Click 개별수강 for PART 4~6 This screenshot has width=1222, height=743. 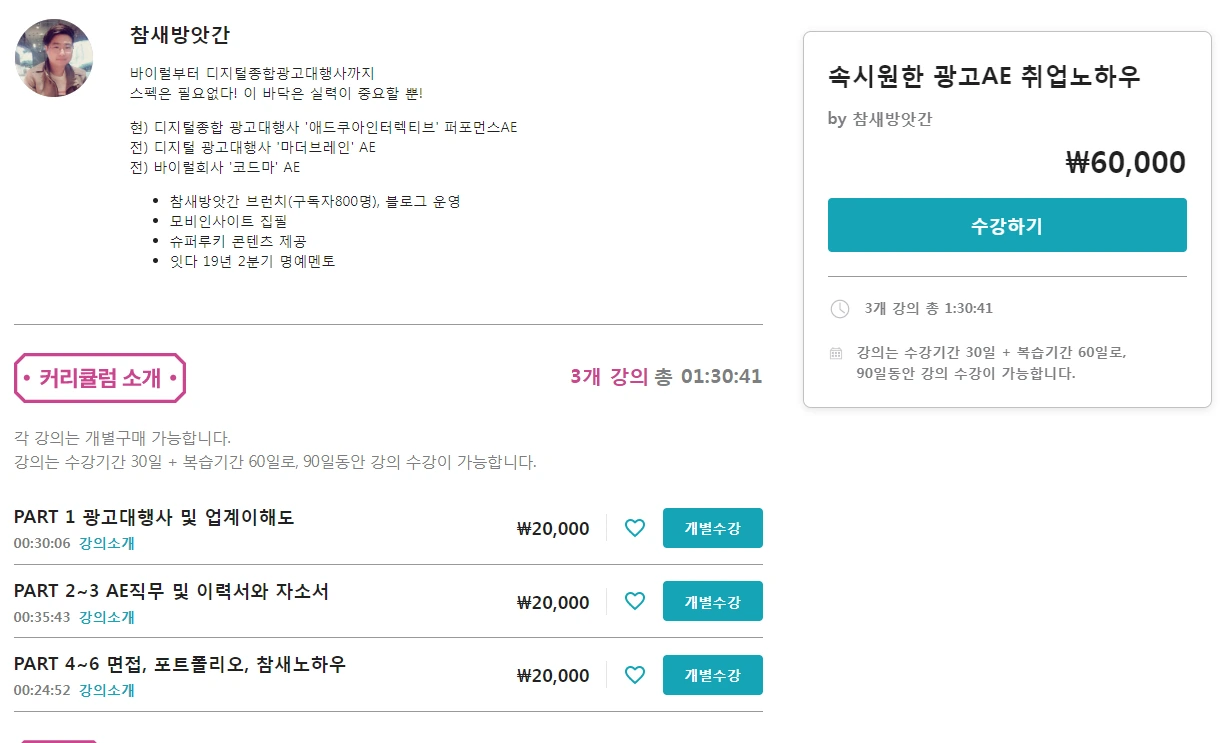(x=712, y=675)
